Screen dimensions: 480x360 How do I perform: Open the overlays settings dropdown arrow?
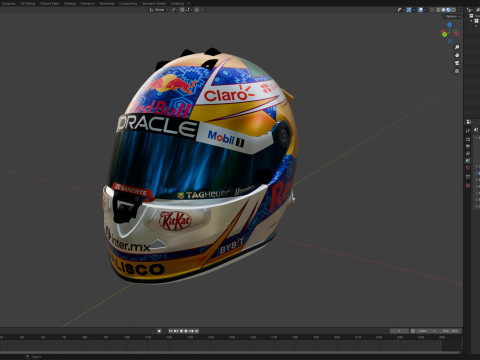point(426,10)
